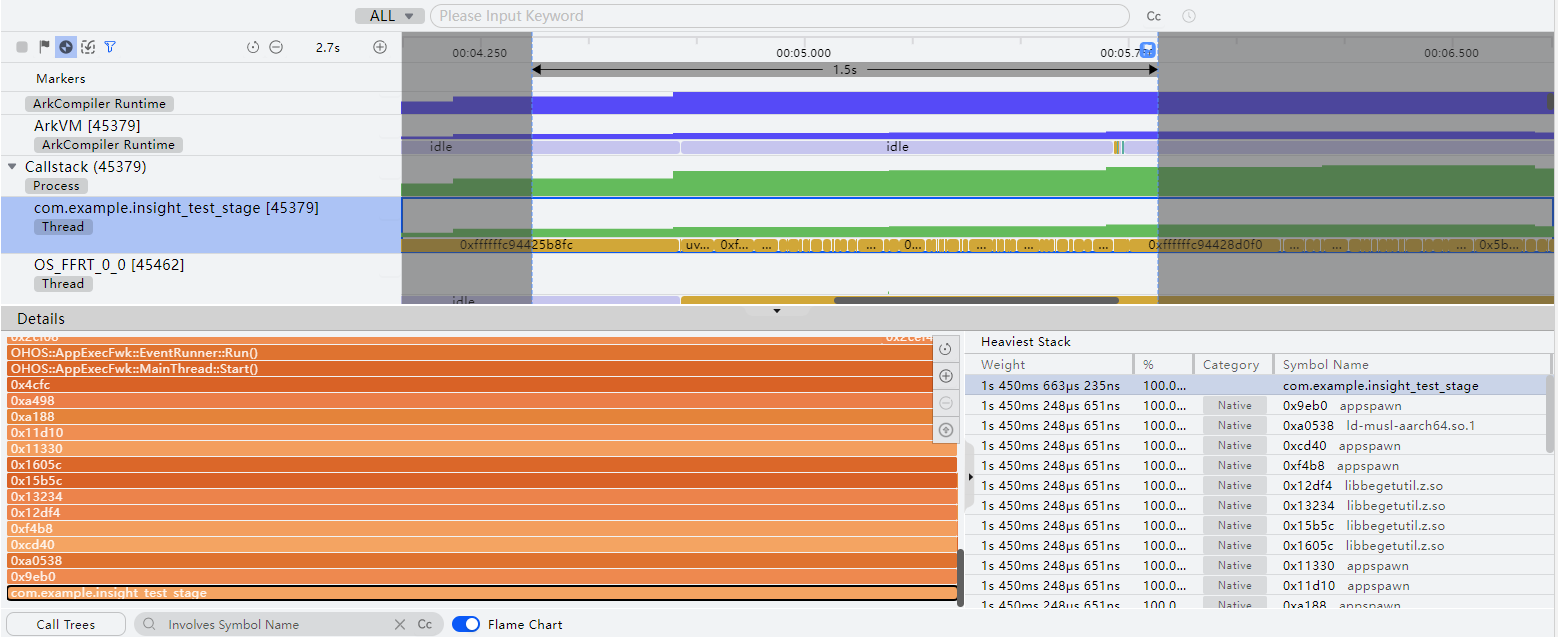Collapse the Details panel with down arrow

click(x=777, y=311)
